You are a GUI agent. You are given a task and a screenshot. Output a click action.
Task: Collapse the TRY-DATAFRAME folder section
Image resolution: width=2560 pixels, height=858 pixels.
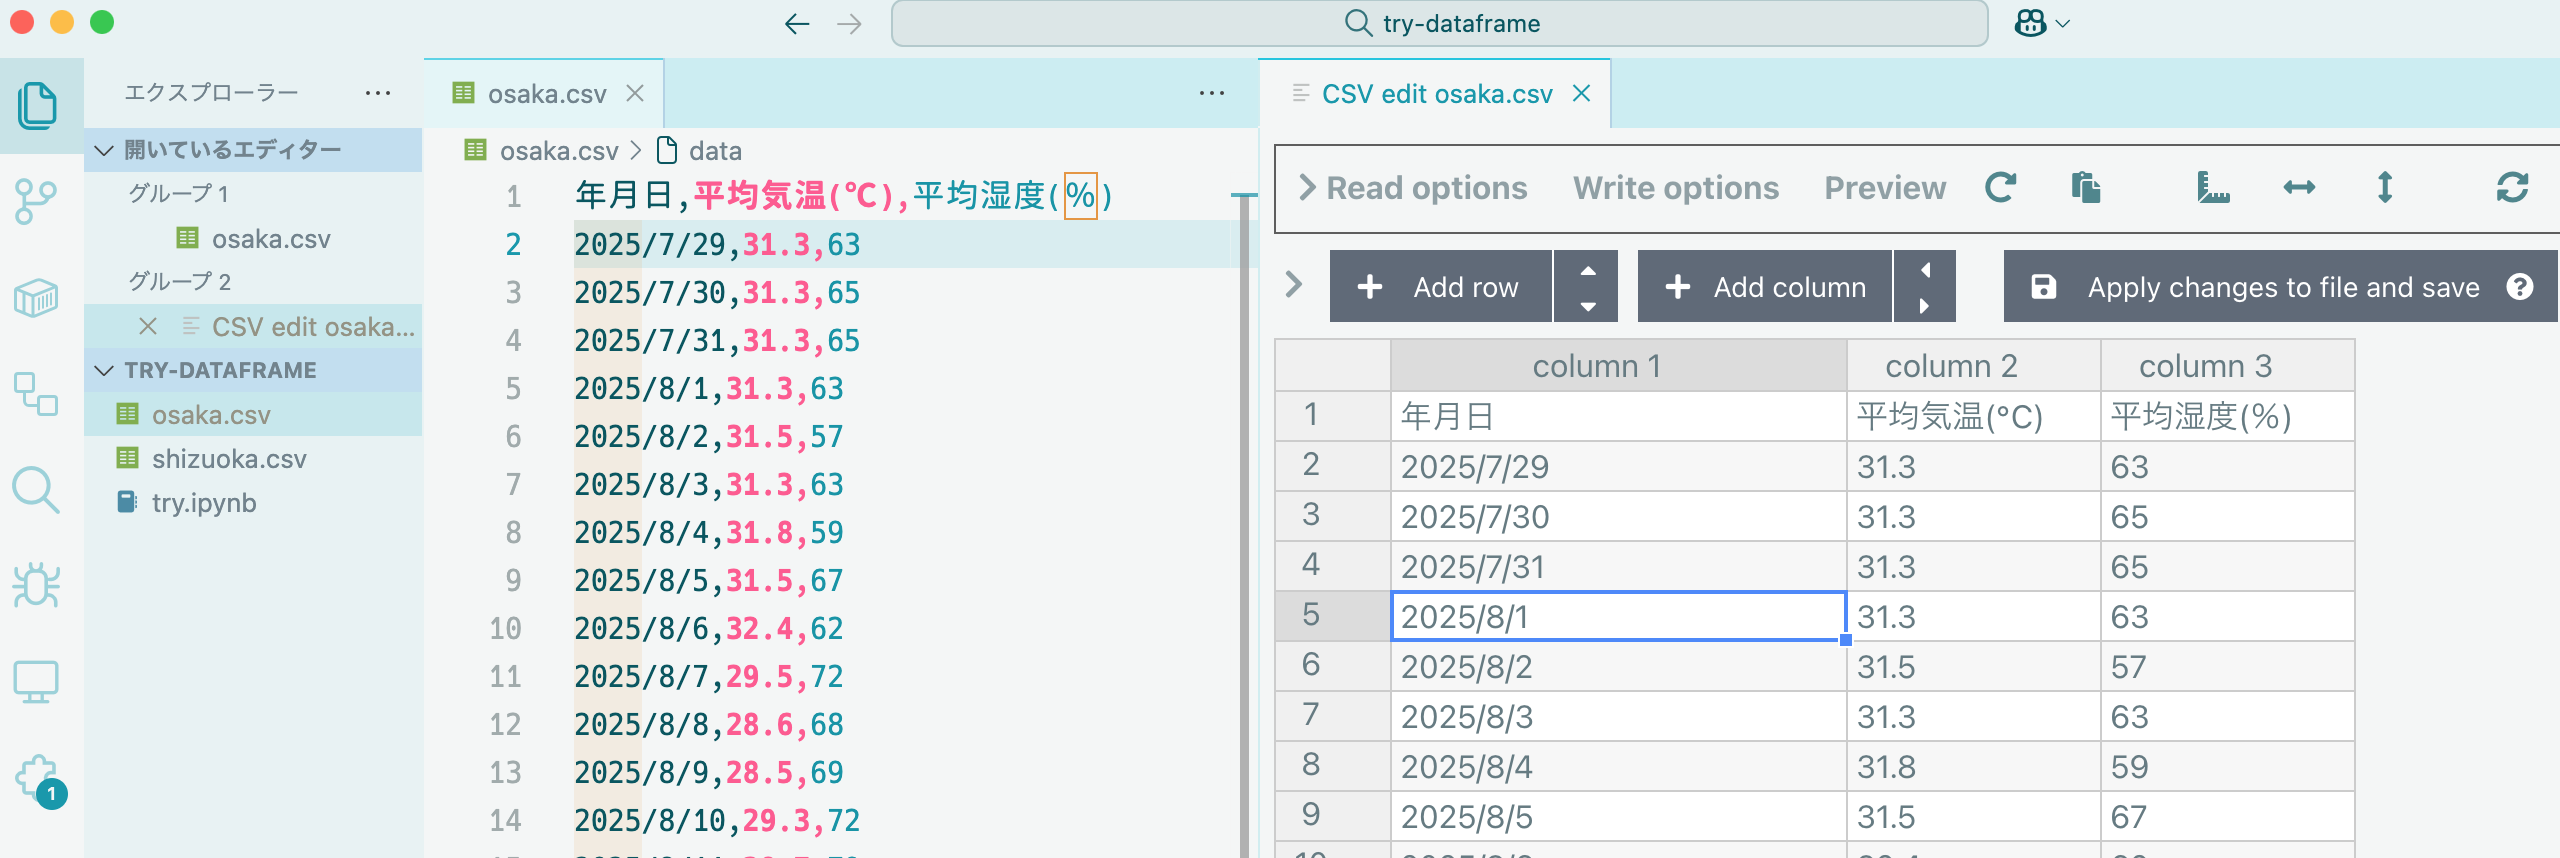(x=104, y=370)
